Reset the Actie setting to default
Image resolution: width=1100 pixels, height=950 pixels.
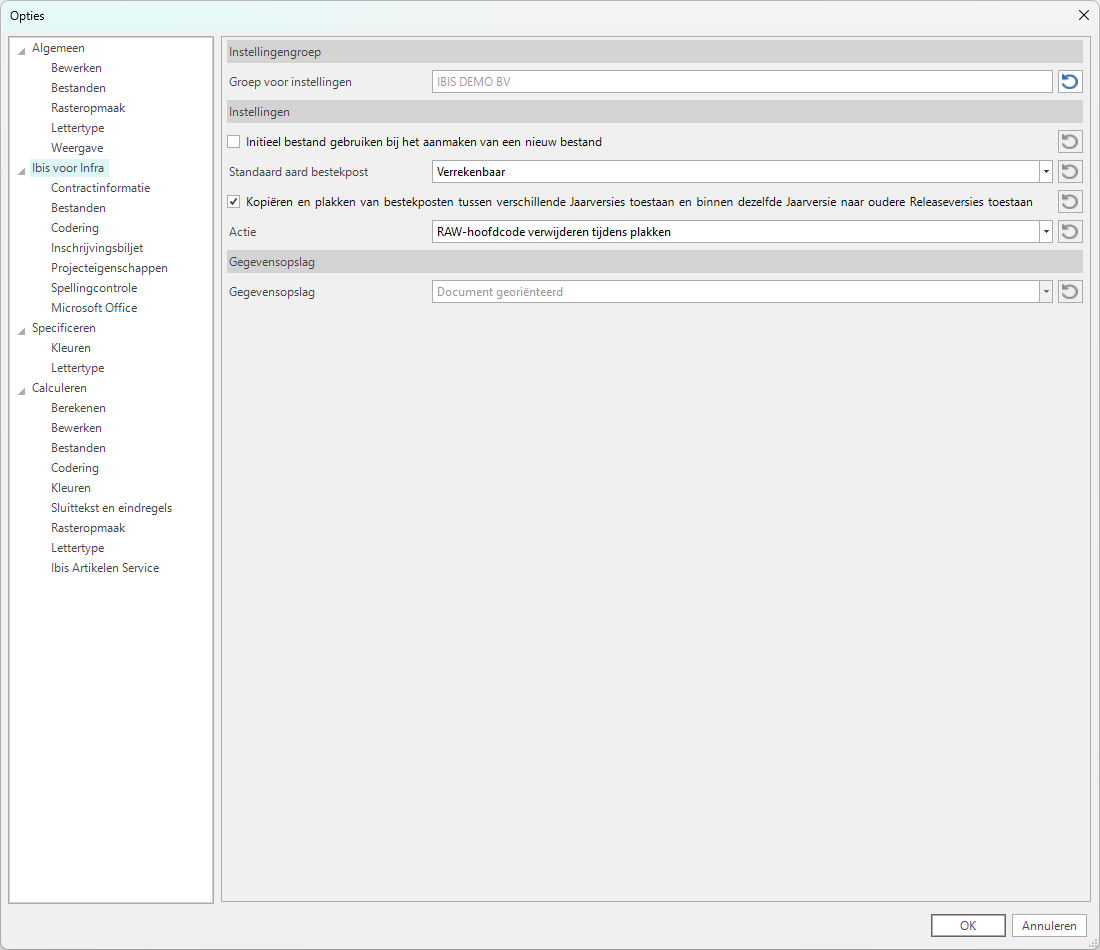1070,232
